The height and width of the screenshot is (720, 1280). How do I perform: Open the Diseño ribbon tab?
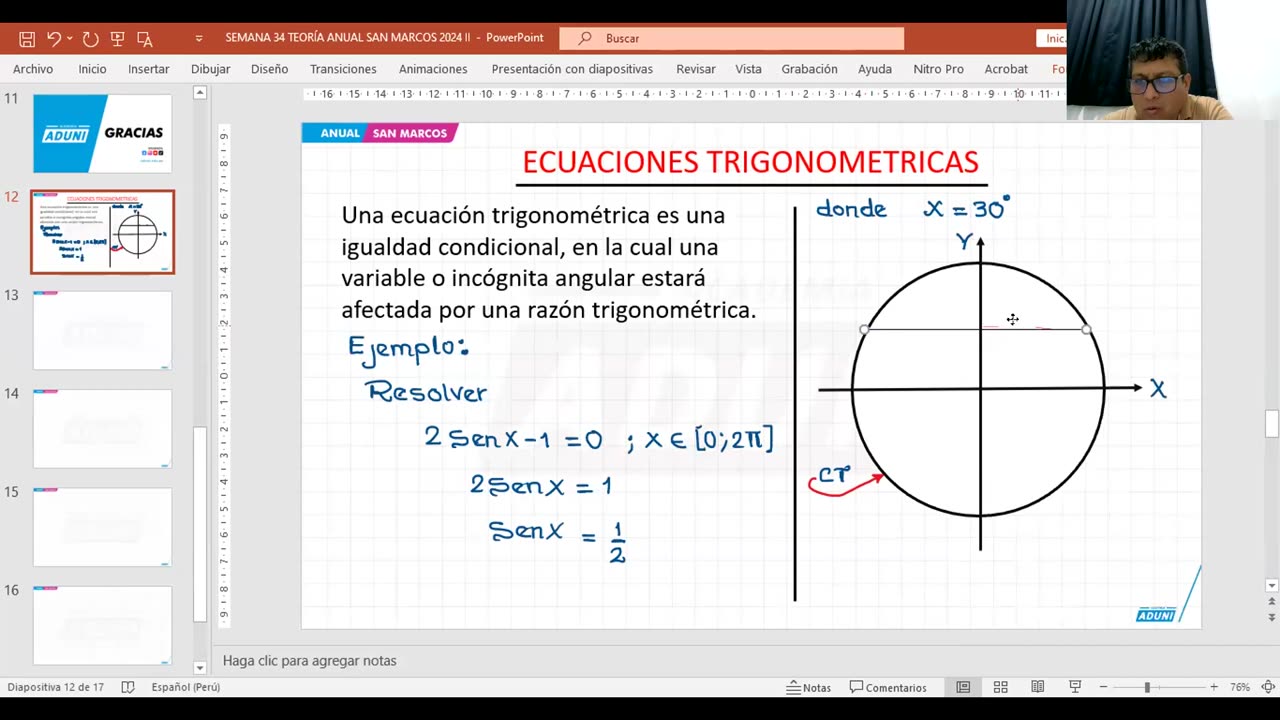pyautogui.click(x=269, y=69)
